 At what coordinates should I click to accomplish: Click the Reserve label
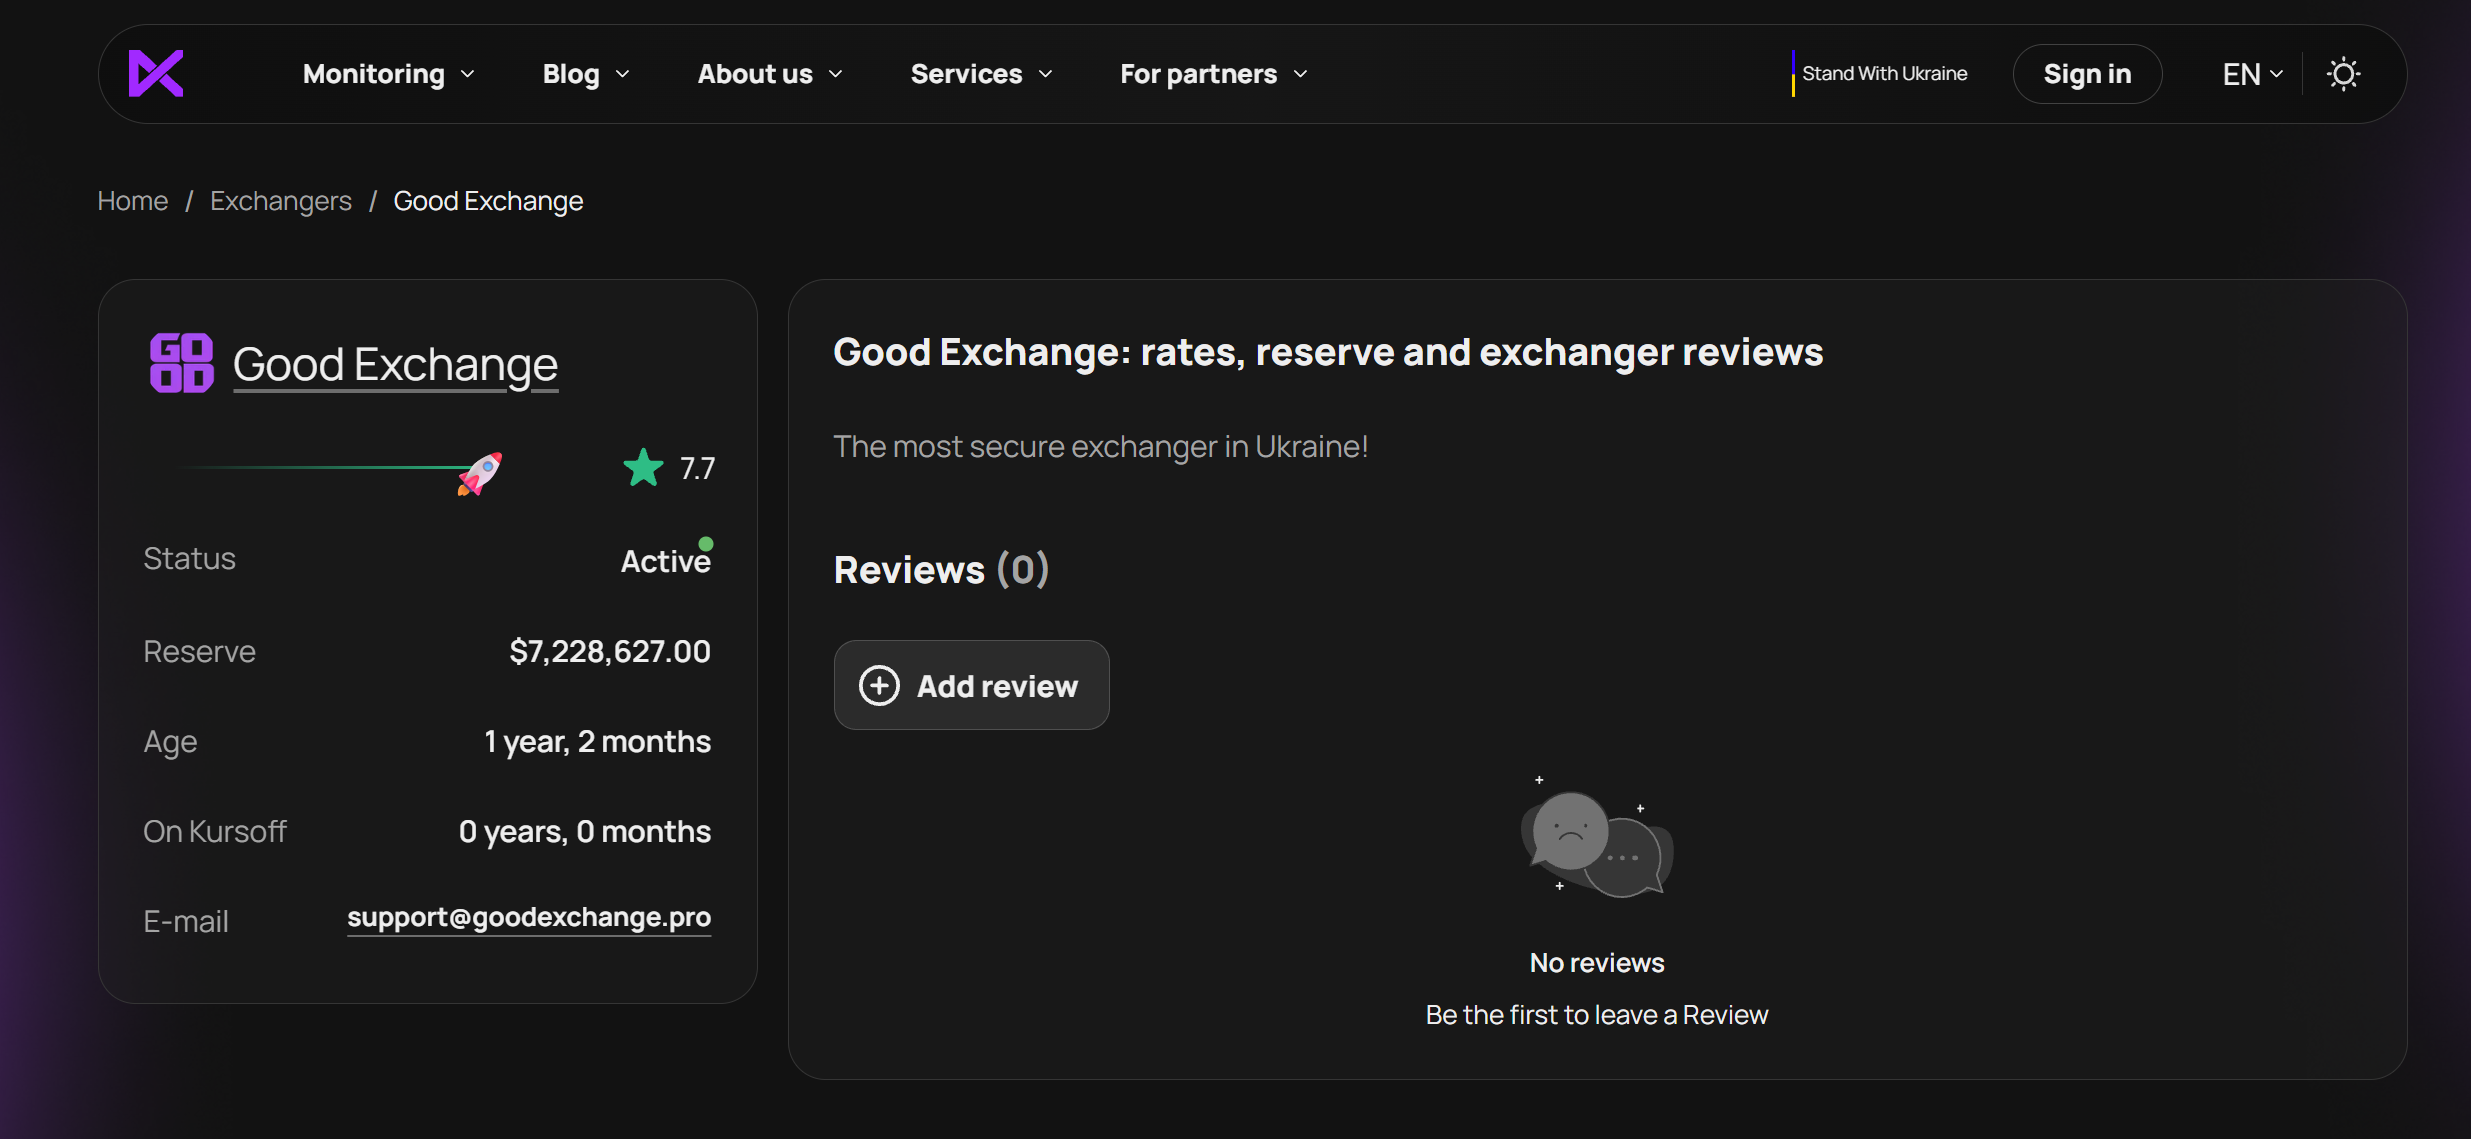pos(200,652)
